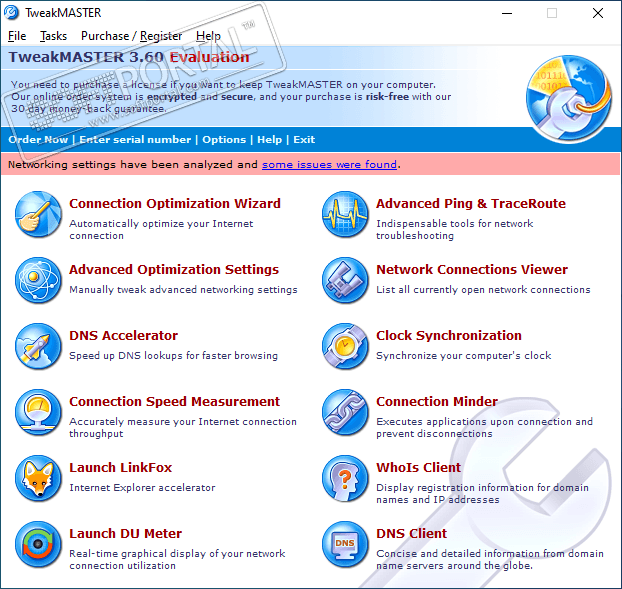Viewport: 622px width, 589px height.
Task: Click the WhoIs Client question-mark icon
Action: pyautogui.click(x=345, y=478)
